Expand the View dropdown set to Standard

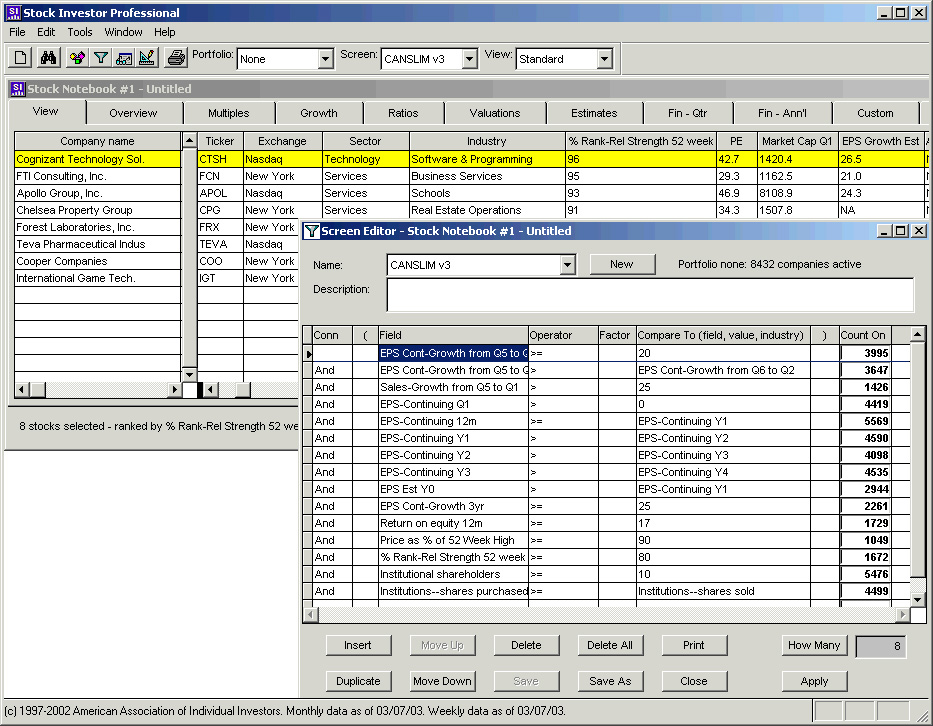tap(604, 60)
